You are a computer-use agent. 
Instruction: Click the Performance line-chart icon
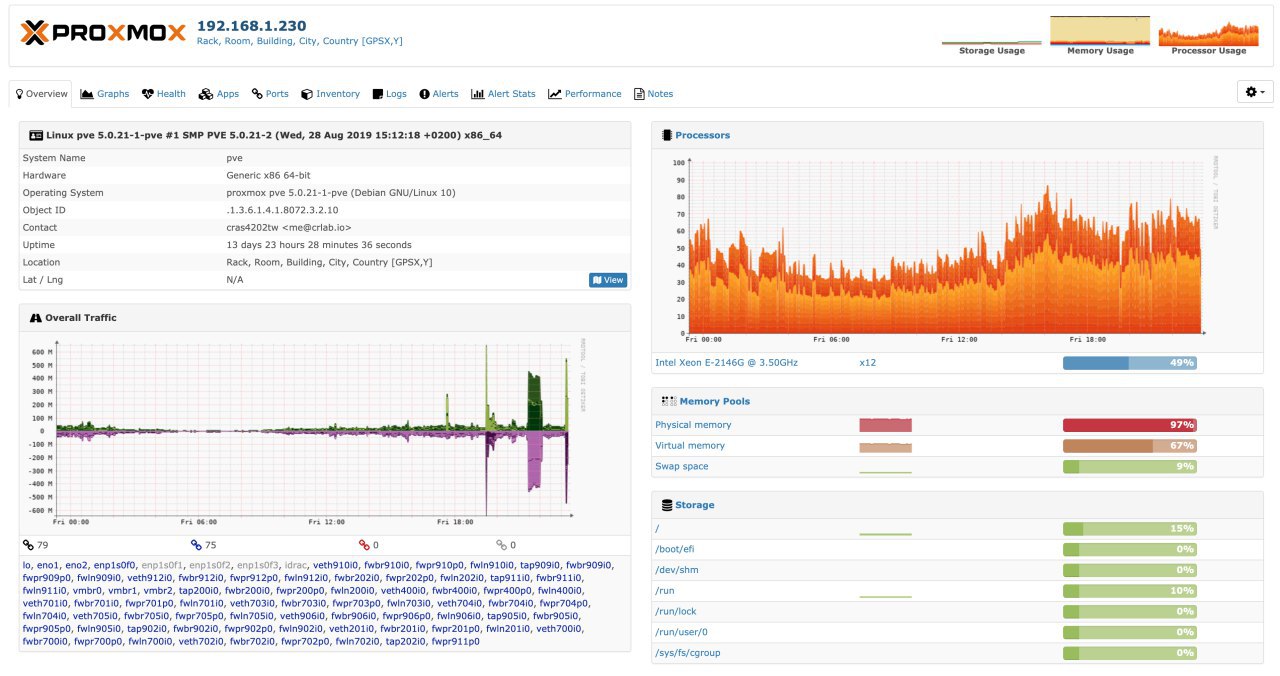point(555,94)
